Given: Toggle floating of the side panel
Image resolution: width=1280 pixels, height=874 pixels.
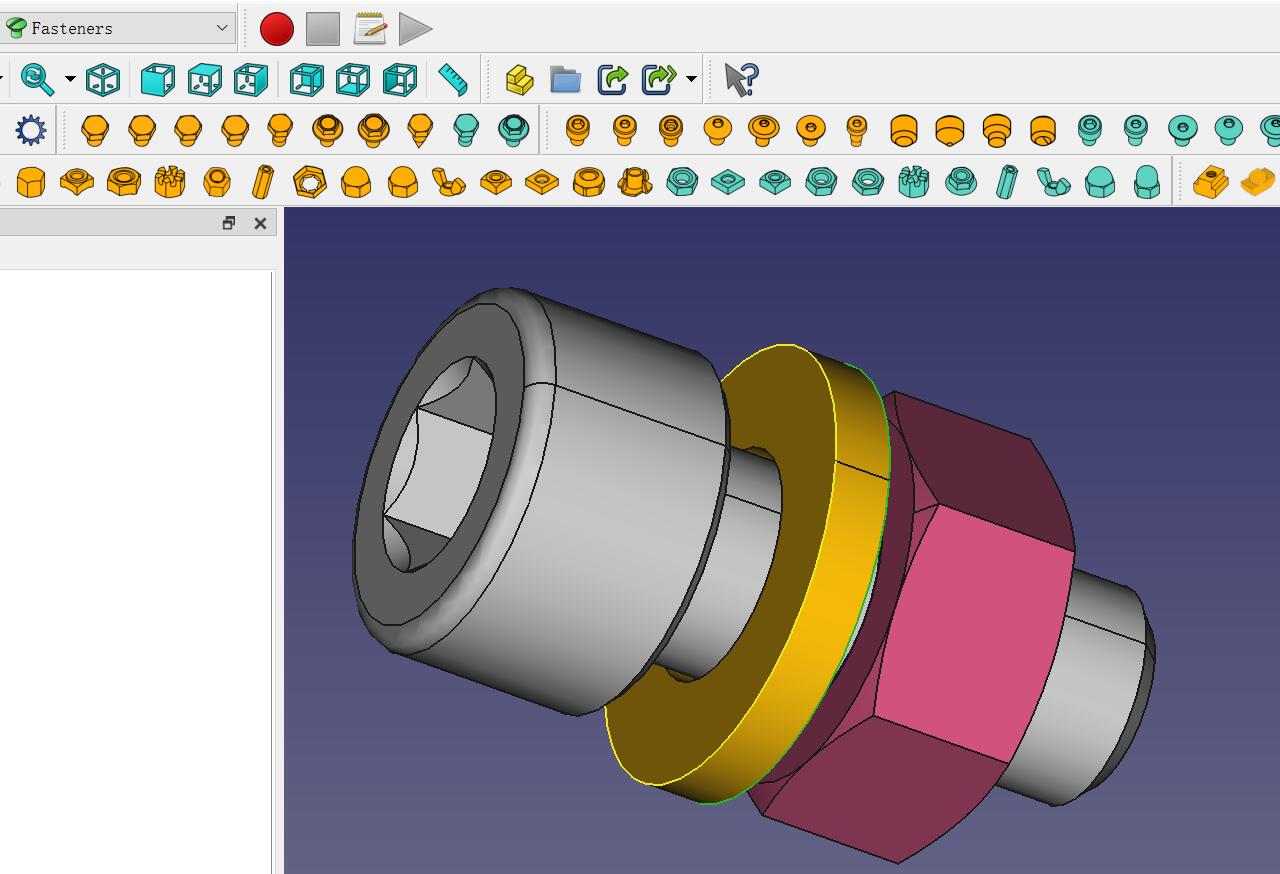Looking at the screenshot, I should coord(229,223).
